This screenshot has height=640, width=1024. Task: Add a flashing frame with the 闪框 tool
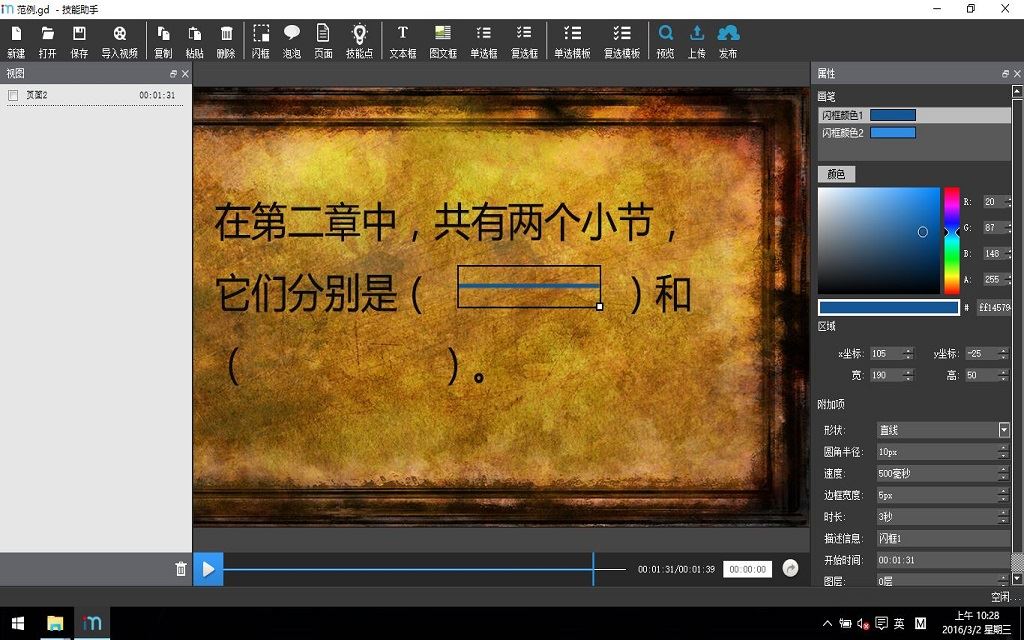pyautogui.click(x=261, y=41)
